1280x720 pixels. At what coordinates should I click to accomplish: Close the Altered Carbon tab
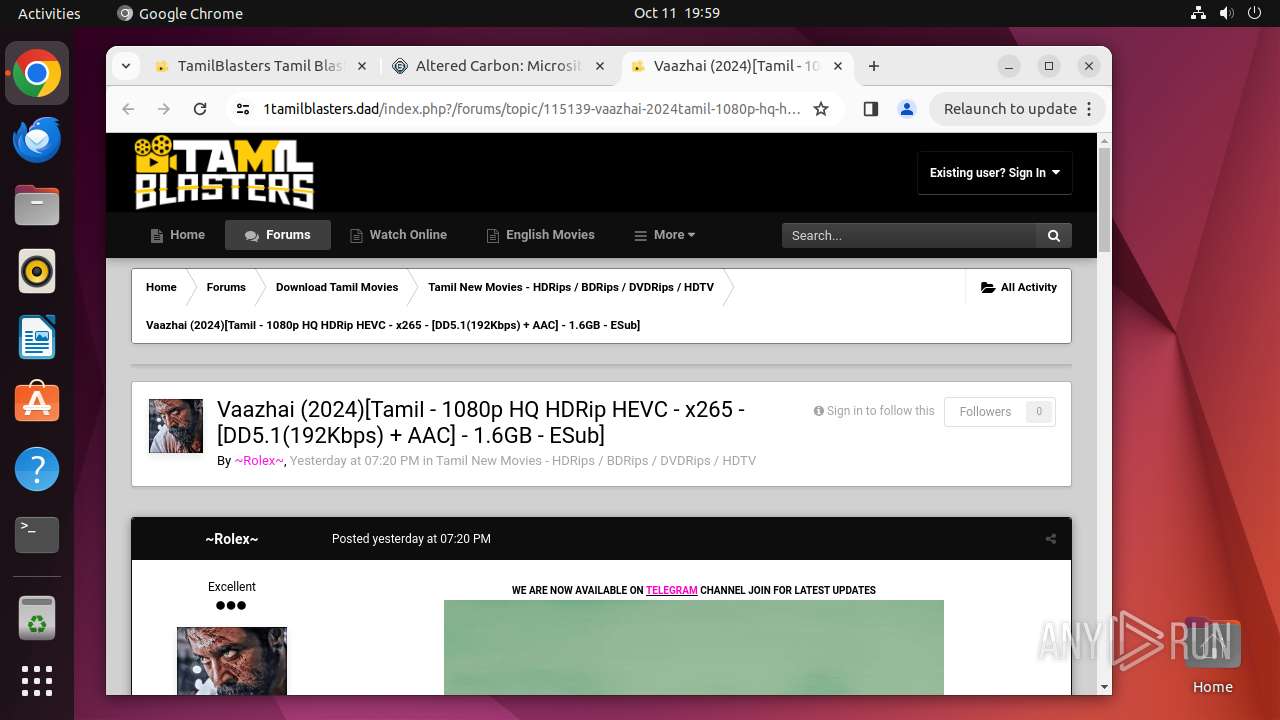pyautogui.click(x=600, y=66)
